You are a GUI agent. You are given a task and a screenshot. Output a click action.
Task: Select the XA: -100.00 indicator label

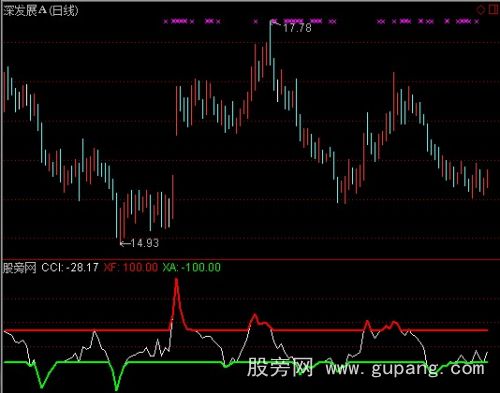pyautogui.click(x=192, y=267)
